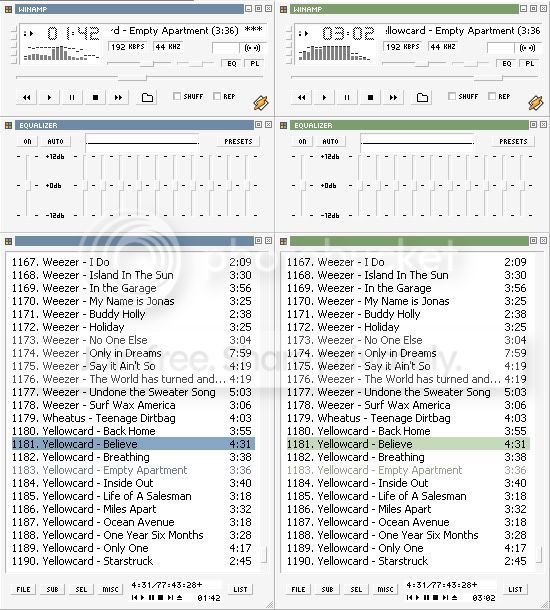Open FILE menu in green playlist
550x610 pixels.
(x=298, y=589)
